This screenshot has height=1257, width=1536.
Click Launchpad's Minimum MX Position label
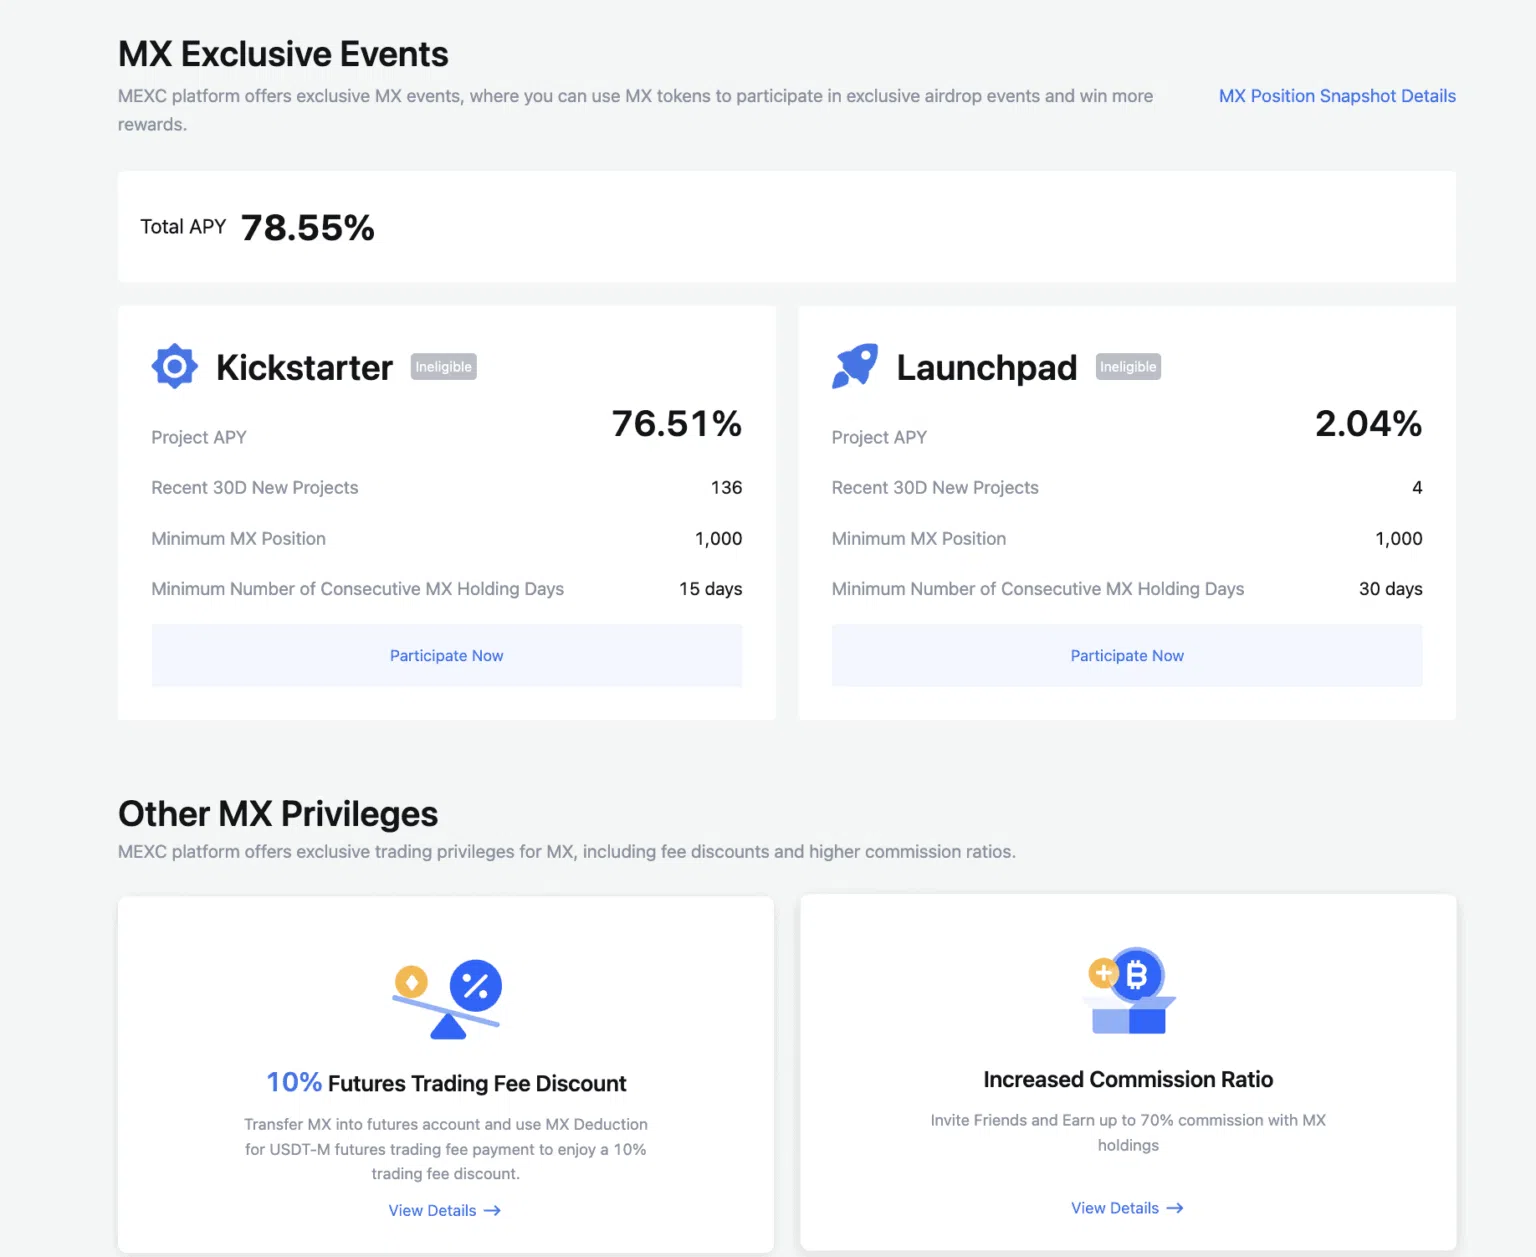click(x=919, y=539)
